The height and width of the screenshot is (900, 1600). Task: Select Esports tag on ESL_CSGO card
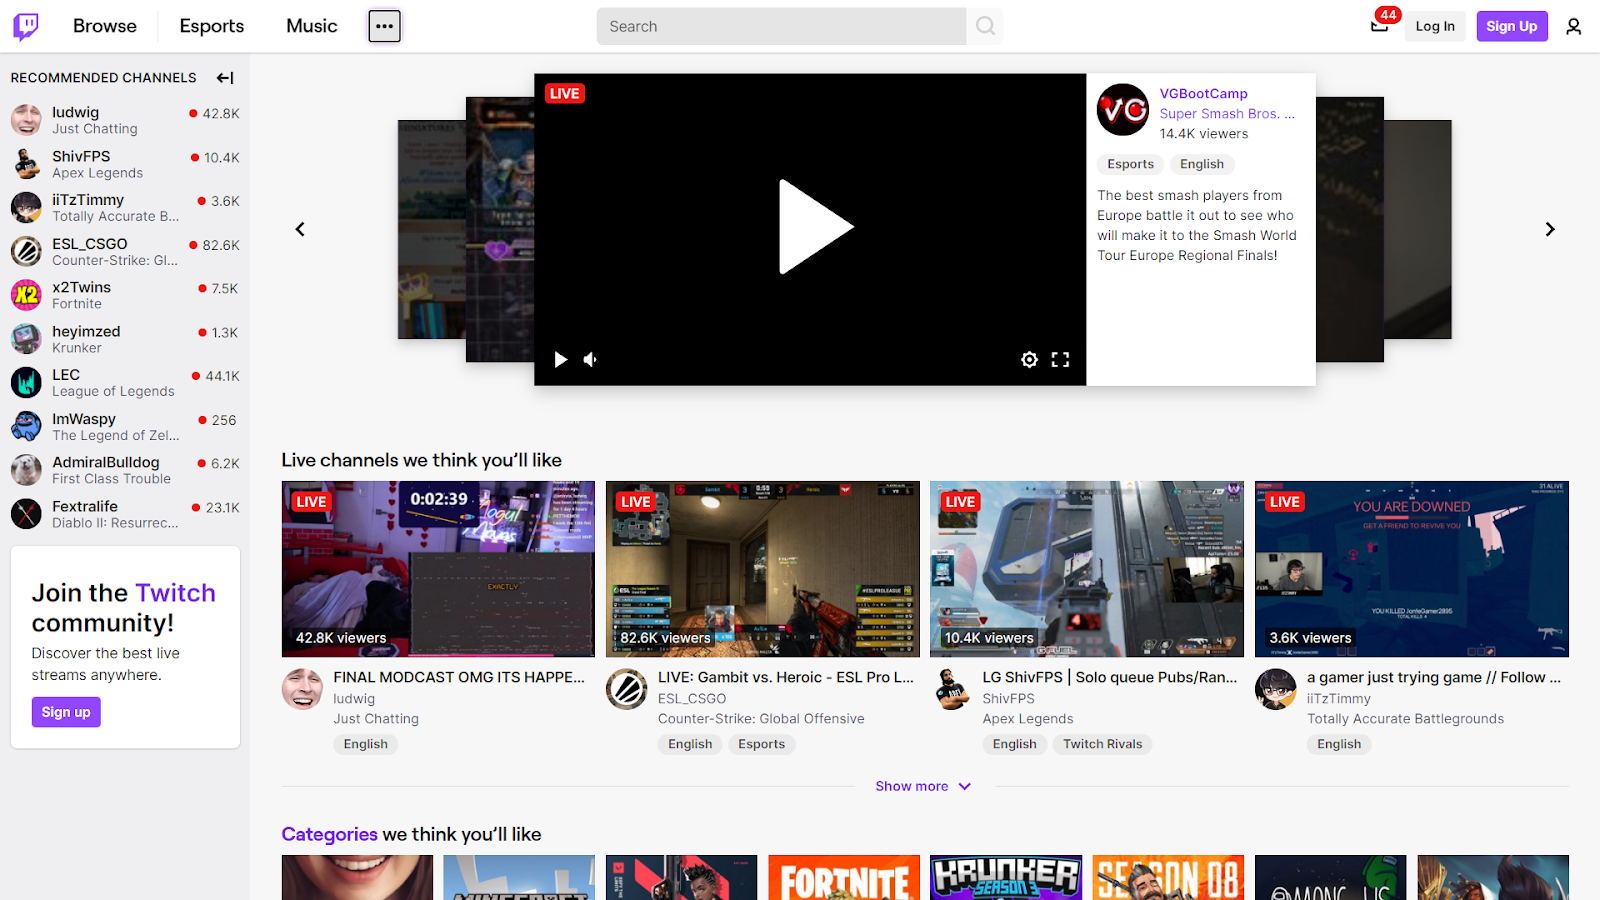pos(761,744)
